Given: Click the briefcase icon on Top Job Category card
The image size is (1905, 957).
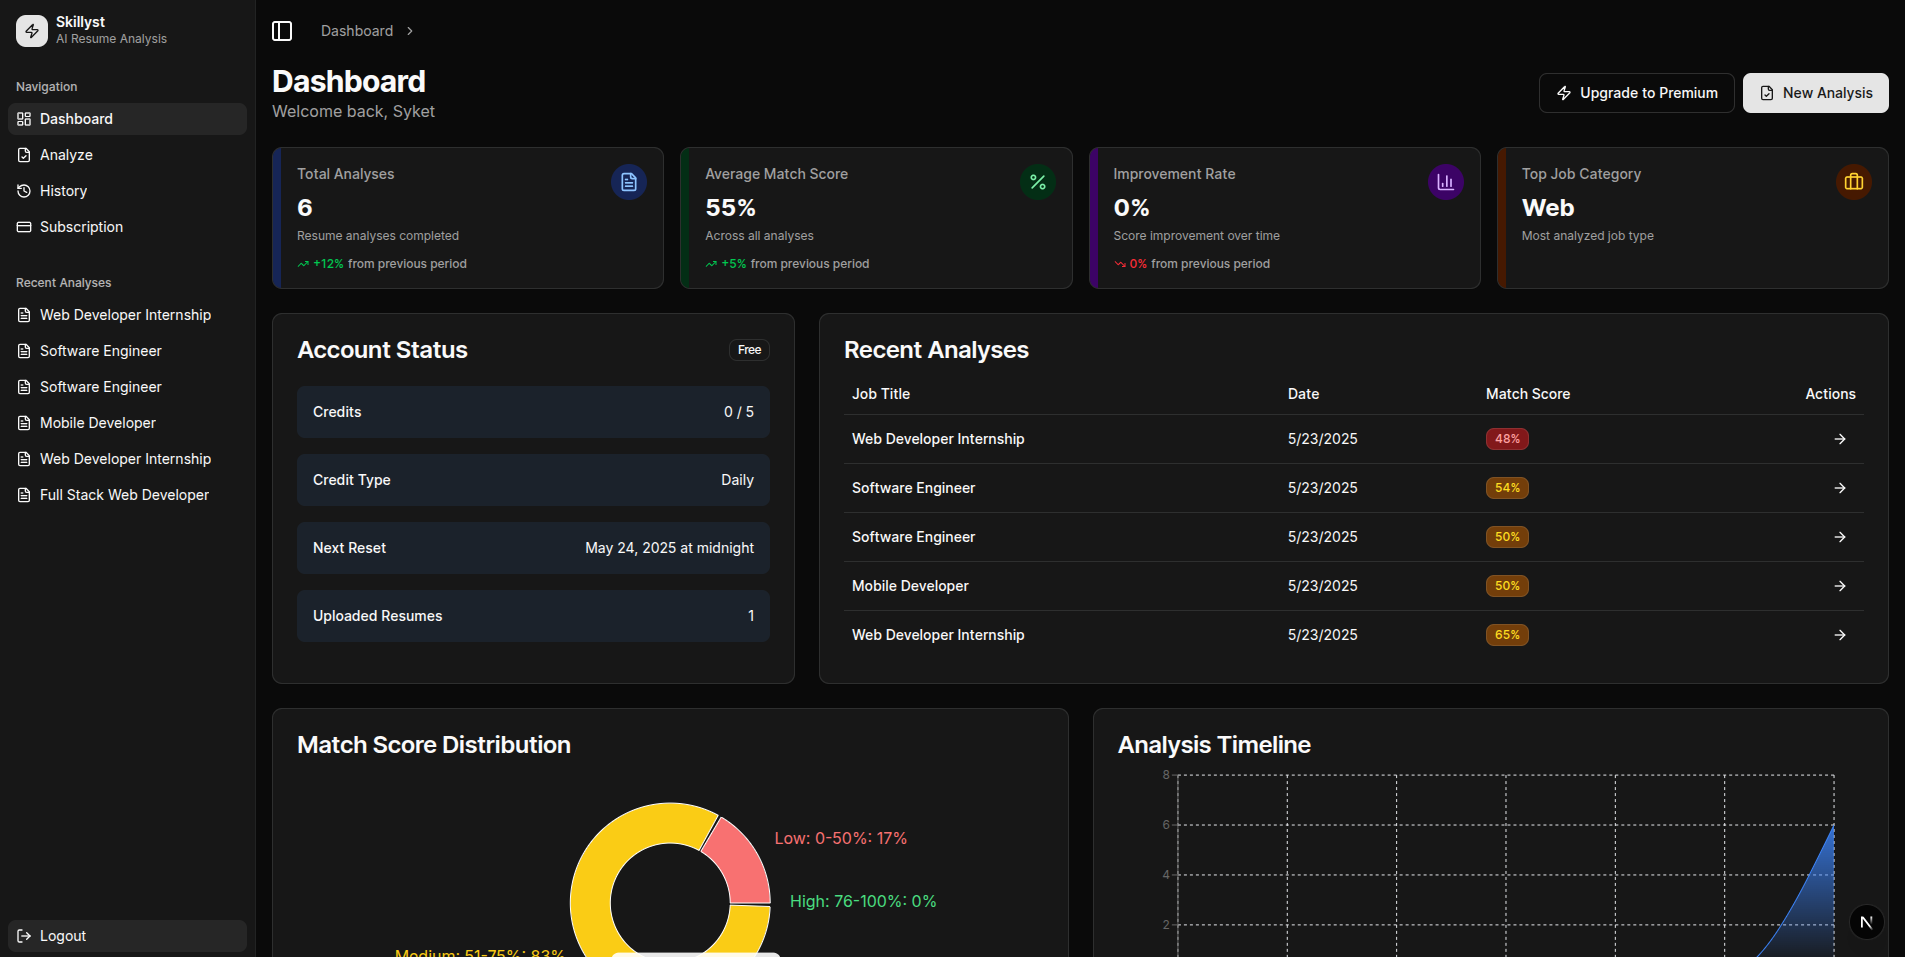Looking at the screenshot, I should pos(1853,182).
